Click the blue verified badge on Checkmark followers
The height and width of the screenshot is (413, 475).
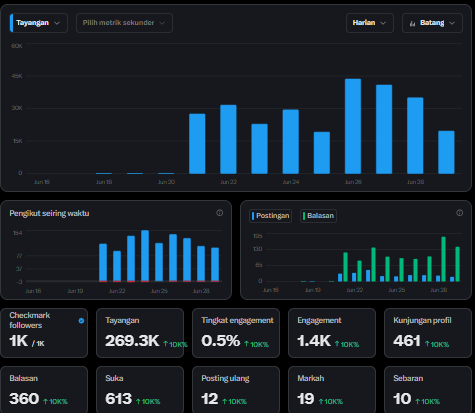coord(81,321)
